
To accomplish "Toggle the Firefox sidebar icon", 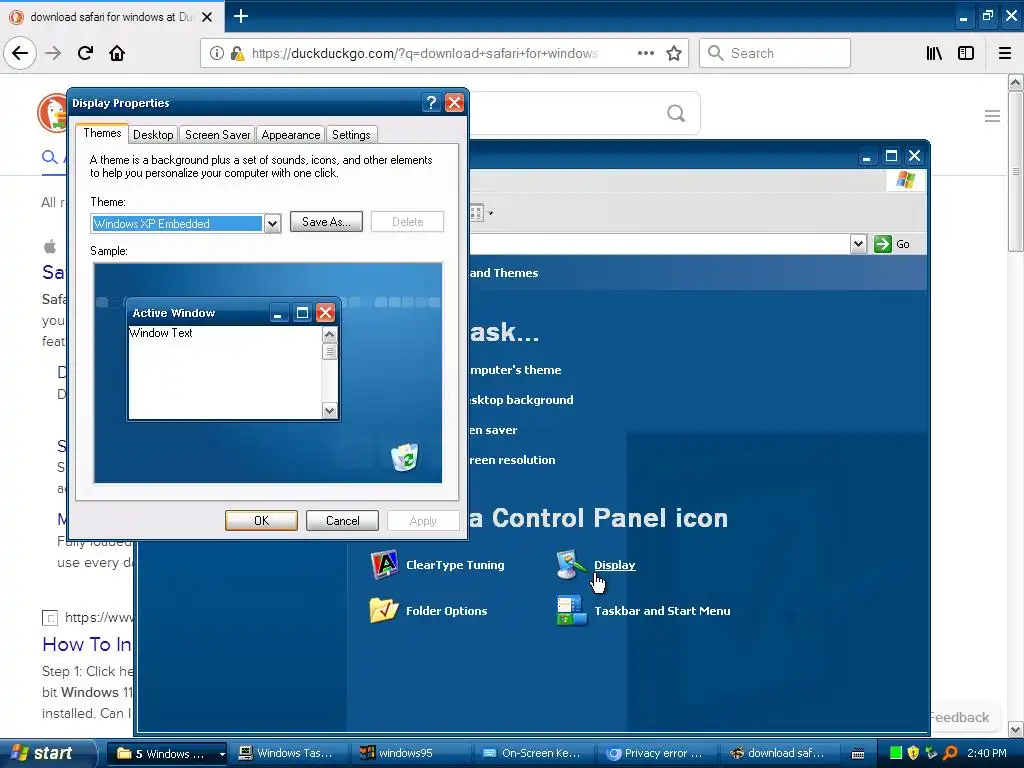I will (966, 53).
